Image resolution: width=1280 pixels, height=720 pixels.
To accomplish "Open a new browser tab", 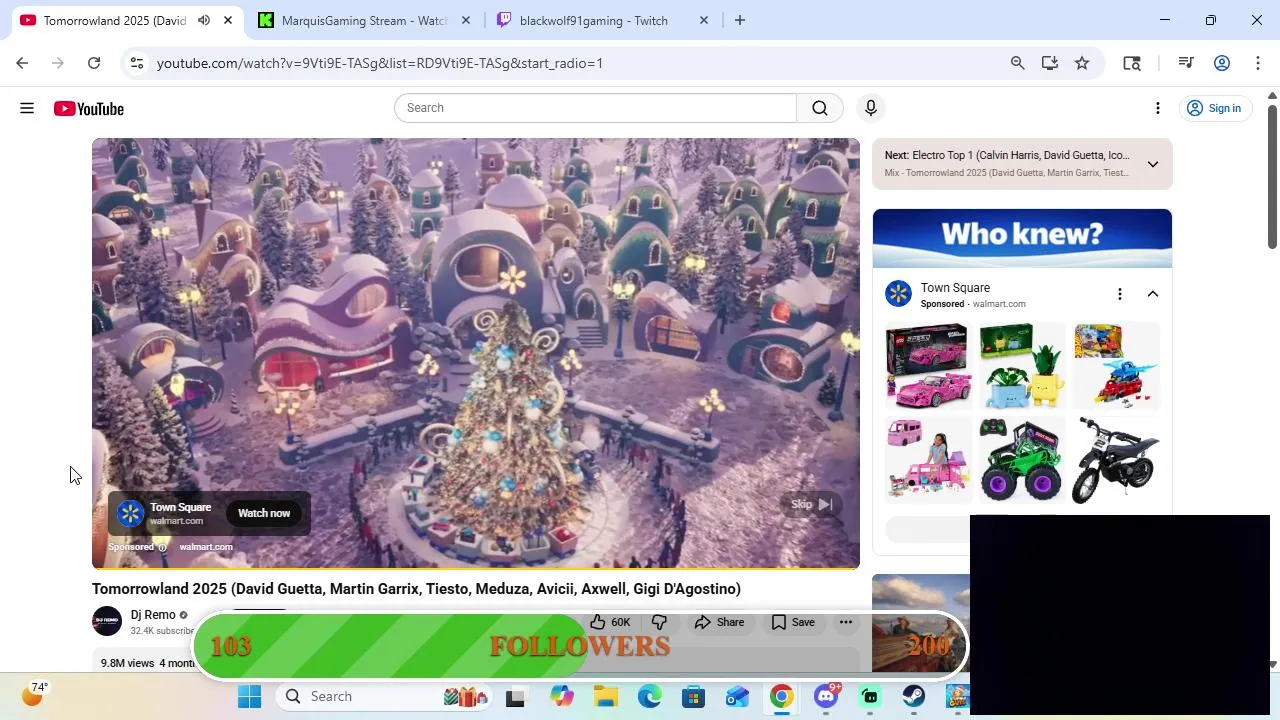I will click(x=740, y=20).
